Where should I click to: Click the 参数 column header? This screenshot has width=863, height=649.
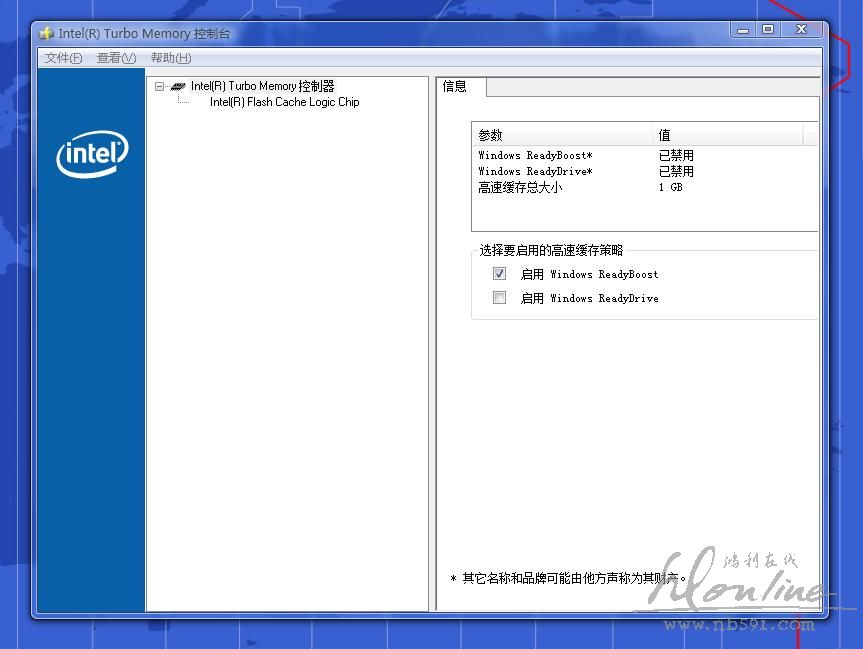point(562,135)
